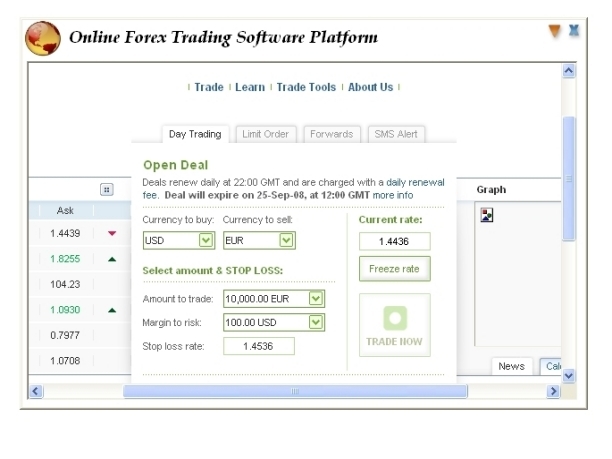Click the horizontal scrollbar right arrow
Image resolution: width=612 pixels, height=459 pixels.
tap(553, 391)
